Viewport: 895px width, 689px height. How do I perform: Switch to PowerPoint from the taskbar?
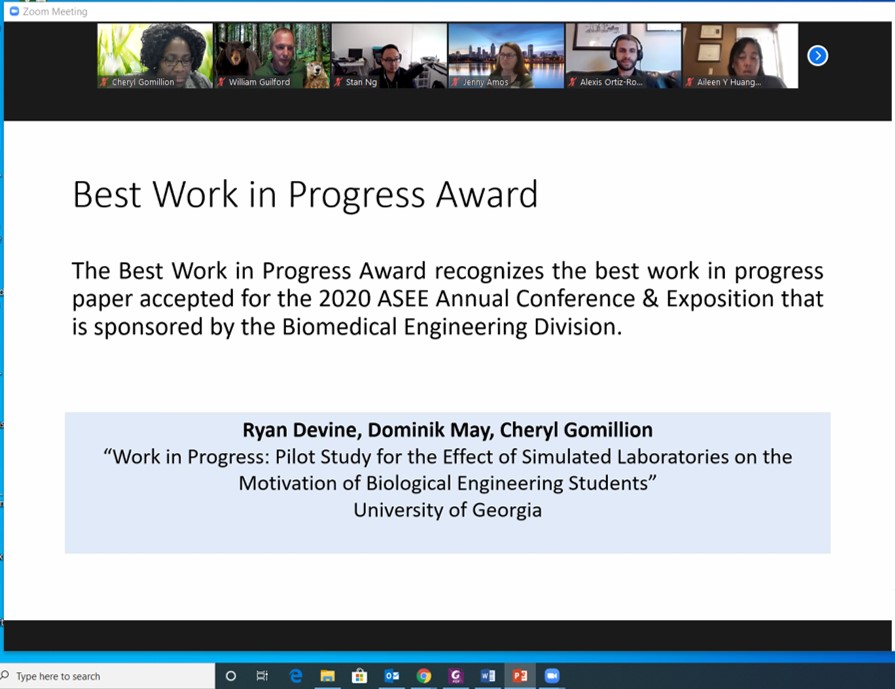pos(520,676)
